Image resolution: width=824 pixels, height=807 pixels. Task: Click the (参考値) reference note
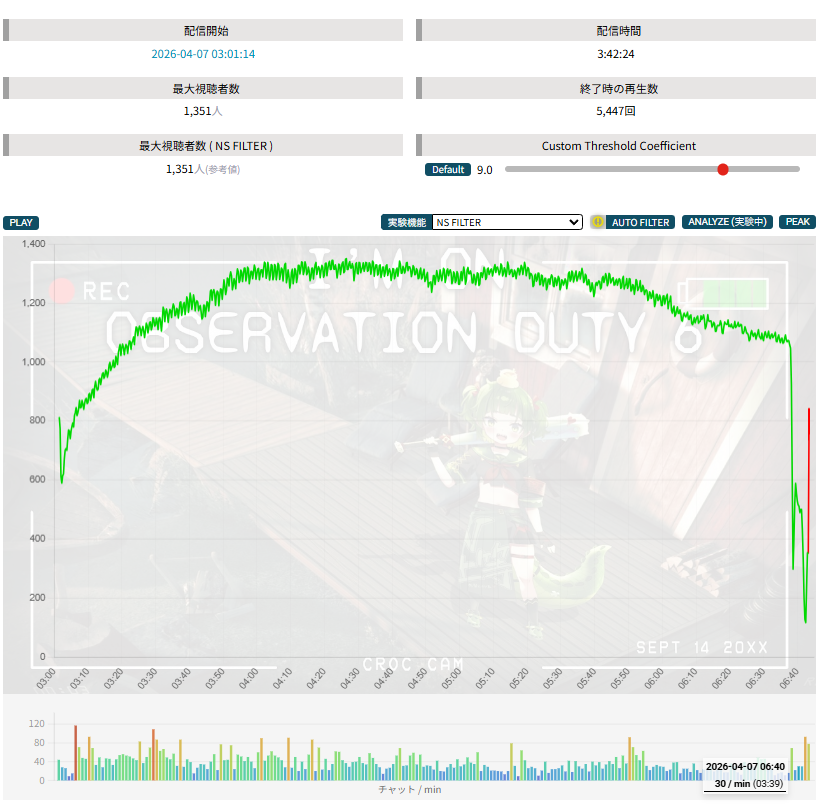[222, 170]
